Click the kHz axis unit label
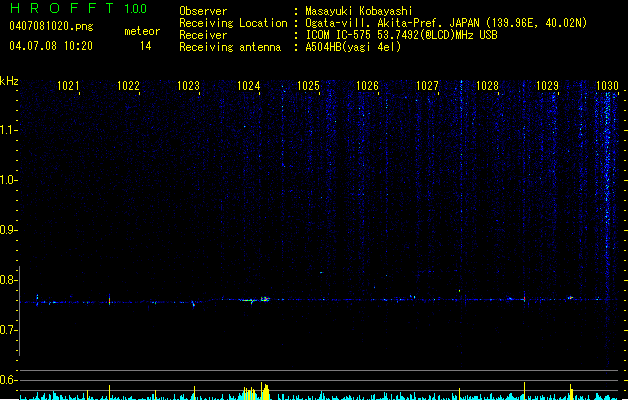The width and height of the screenshot is (629, 400). (x=9, y=81)
